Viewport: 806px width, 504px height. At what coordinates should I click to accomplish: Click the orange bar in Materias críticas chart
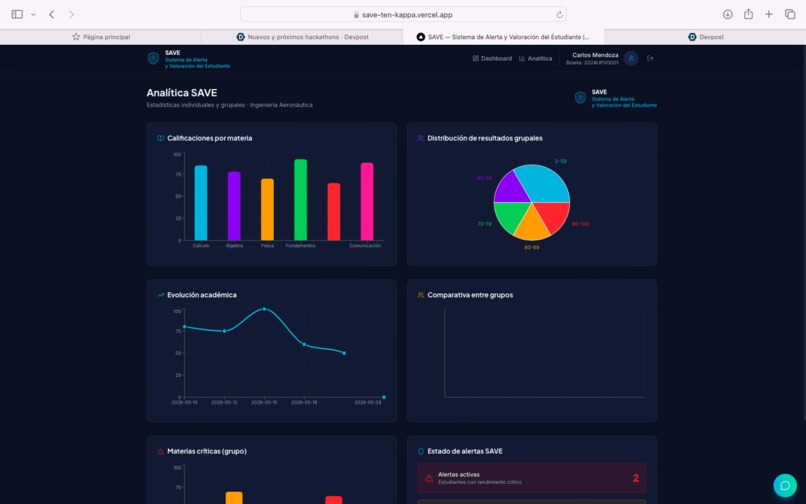234,498
